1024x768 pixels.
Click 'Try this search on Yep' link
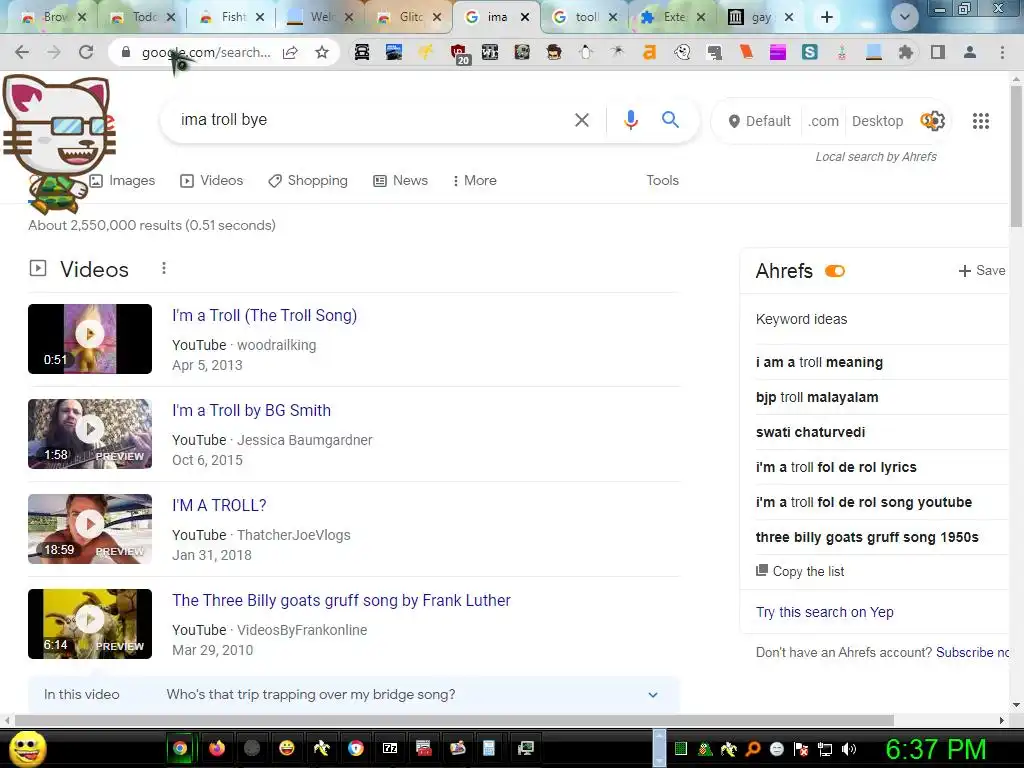click(824, 612)
